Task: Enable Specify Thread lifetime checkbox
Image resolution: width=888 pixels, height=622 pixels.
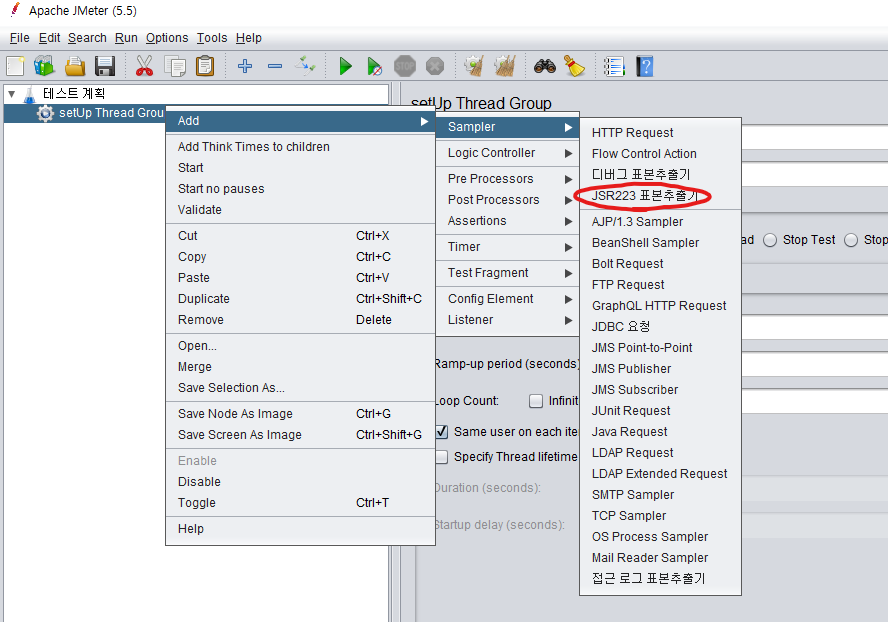Action: (442, 457)
